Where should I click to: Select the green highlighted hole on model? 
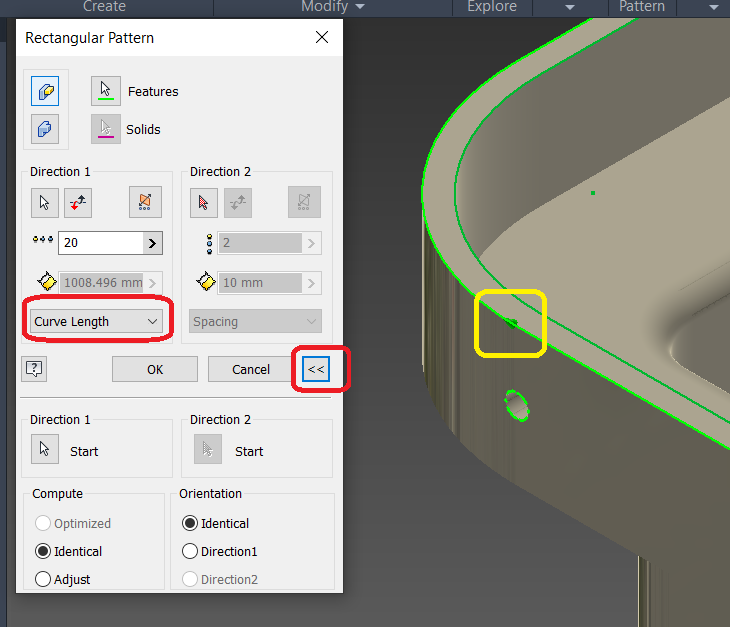517,406
